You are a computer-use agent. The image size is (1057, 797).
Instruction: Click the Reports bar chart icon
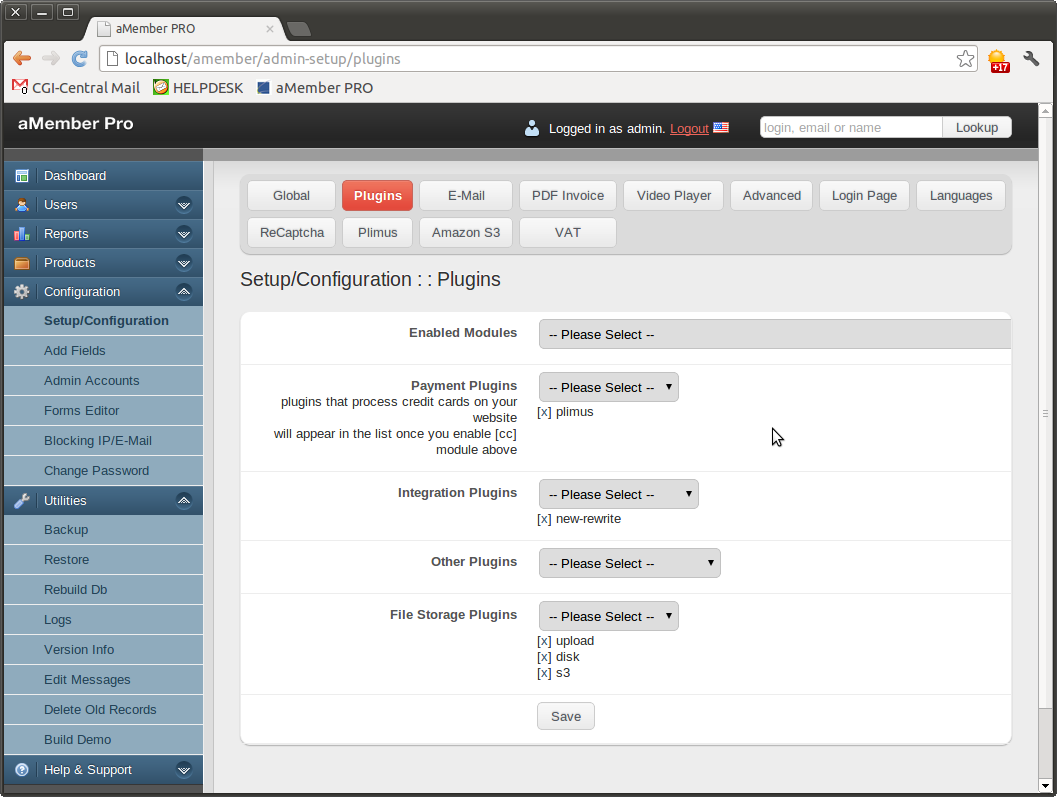pos(21,234)
